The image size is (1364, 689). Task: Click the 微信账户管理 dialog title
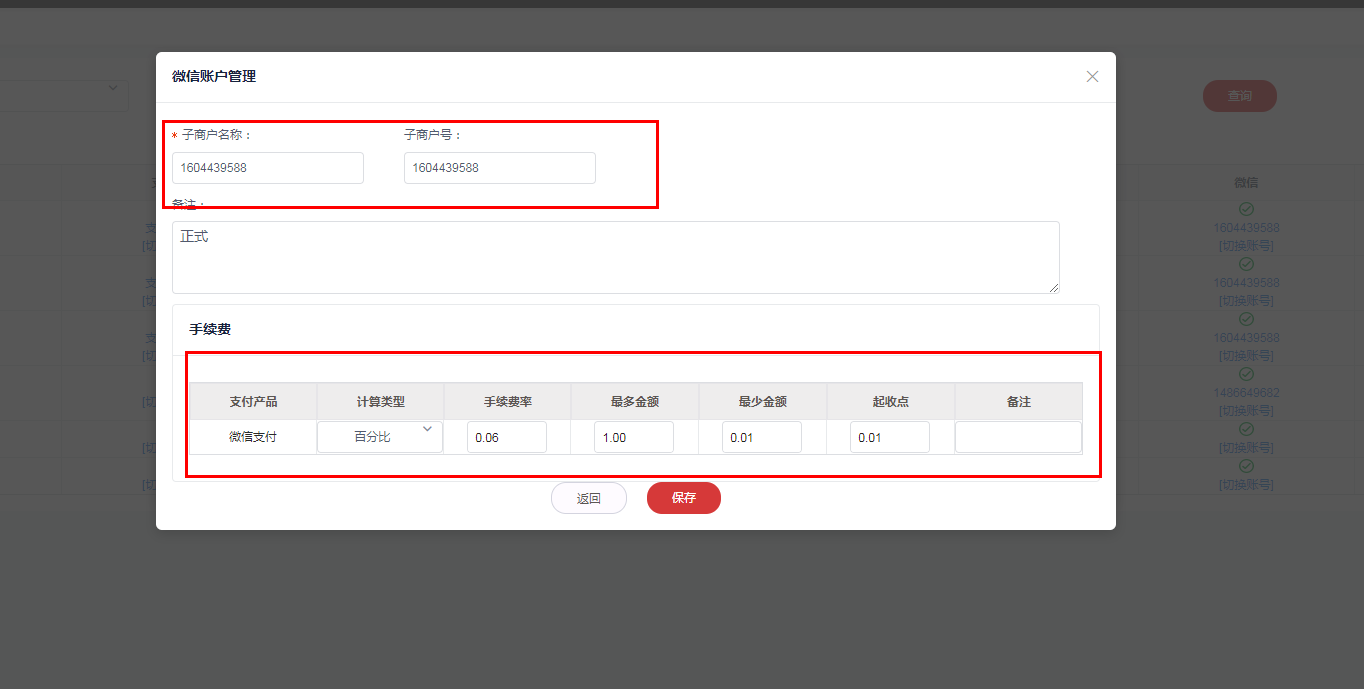coord(214,76)
